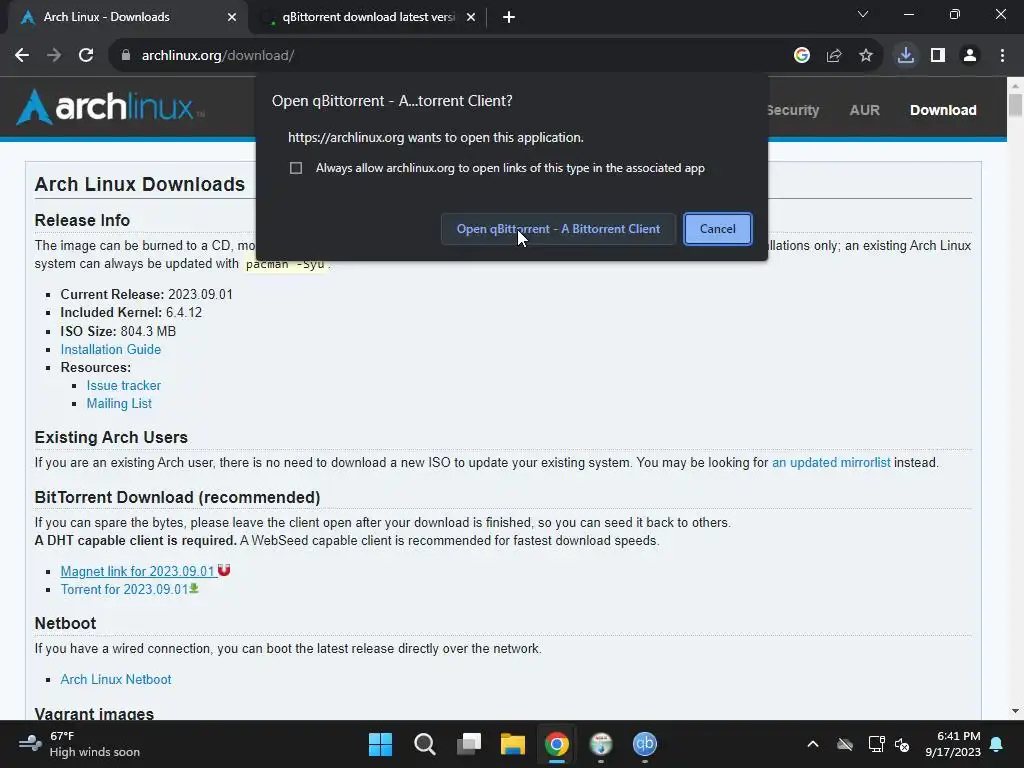Open a new browser tab
This screenshot has height=768, width=1024.
pyautogui.click(x=509, y=18)
